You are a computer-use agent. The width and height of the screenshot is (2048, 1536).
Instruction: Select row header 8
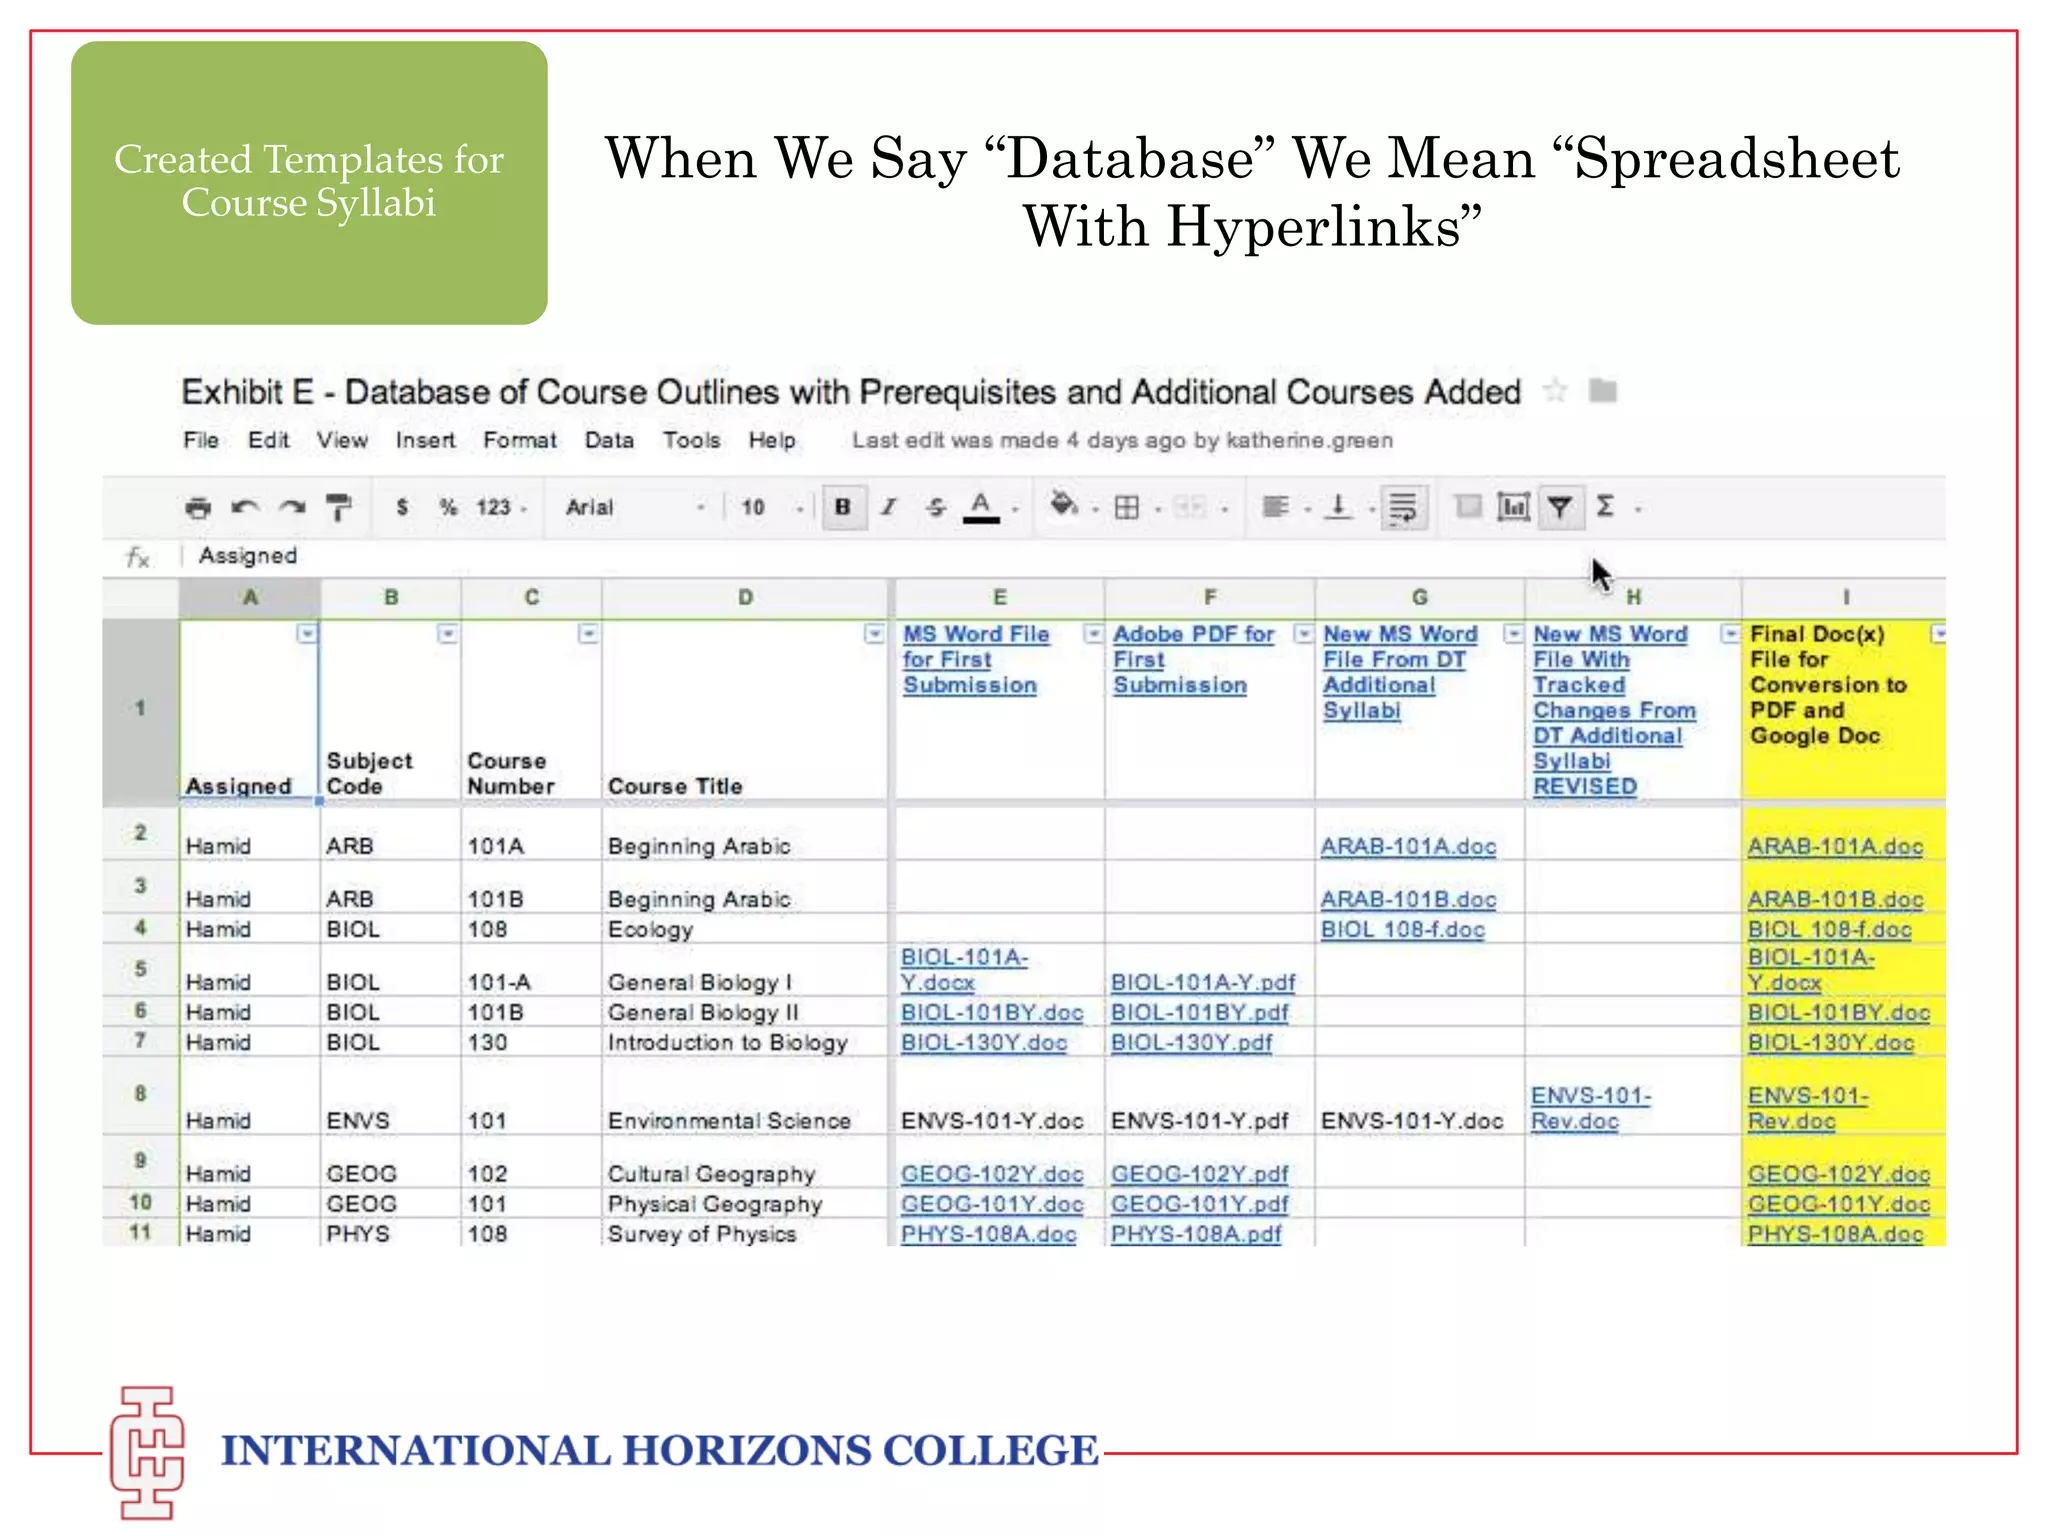(x=140, y=1094)
